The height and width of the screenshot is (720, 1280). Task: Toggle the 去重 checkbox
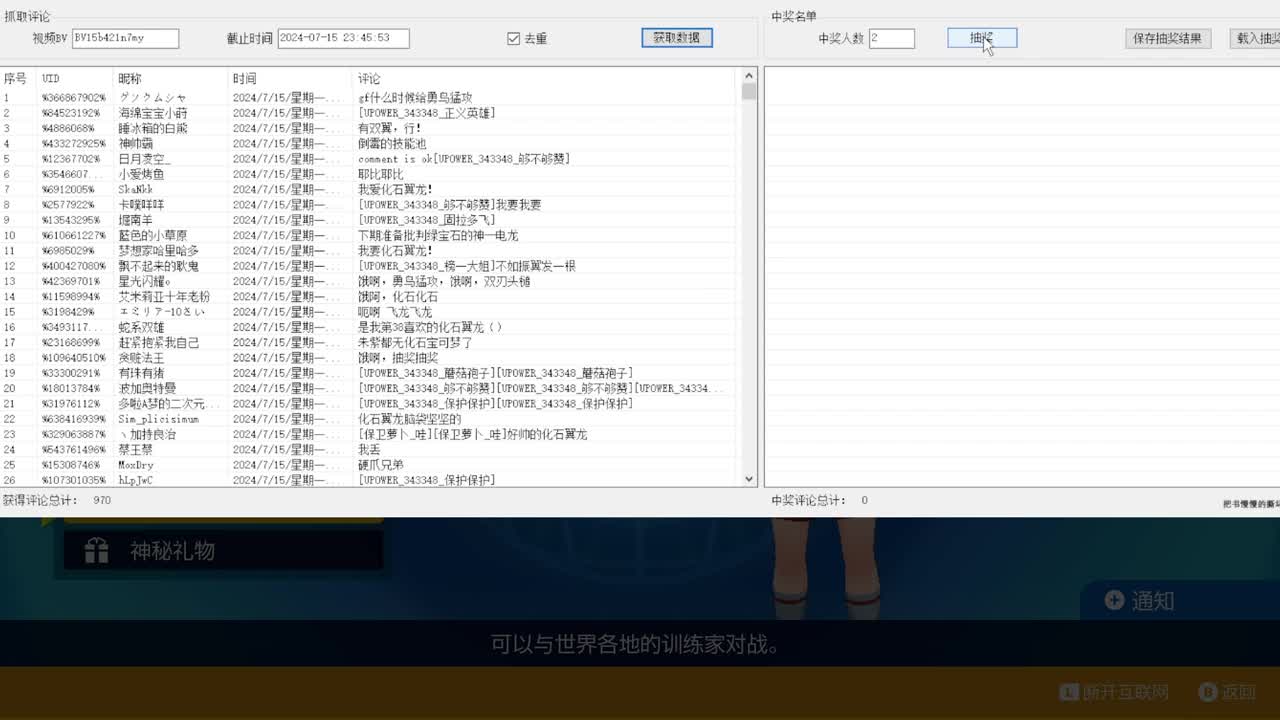pos(514,39)
